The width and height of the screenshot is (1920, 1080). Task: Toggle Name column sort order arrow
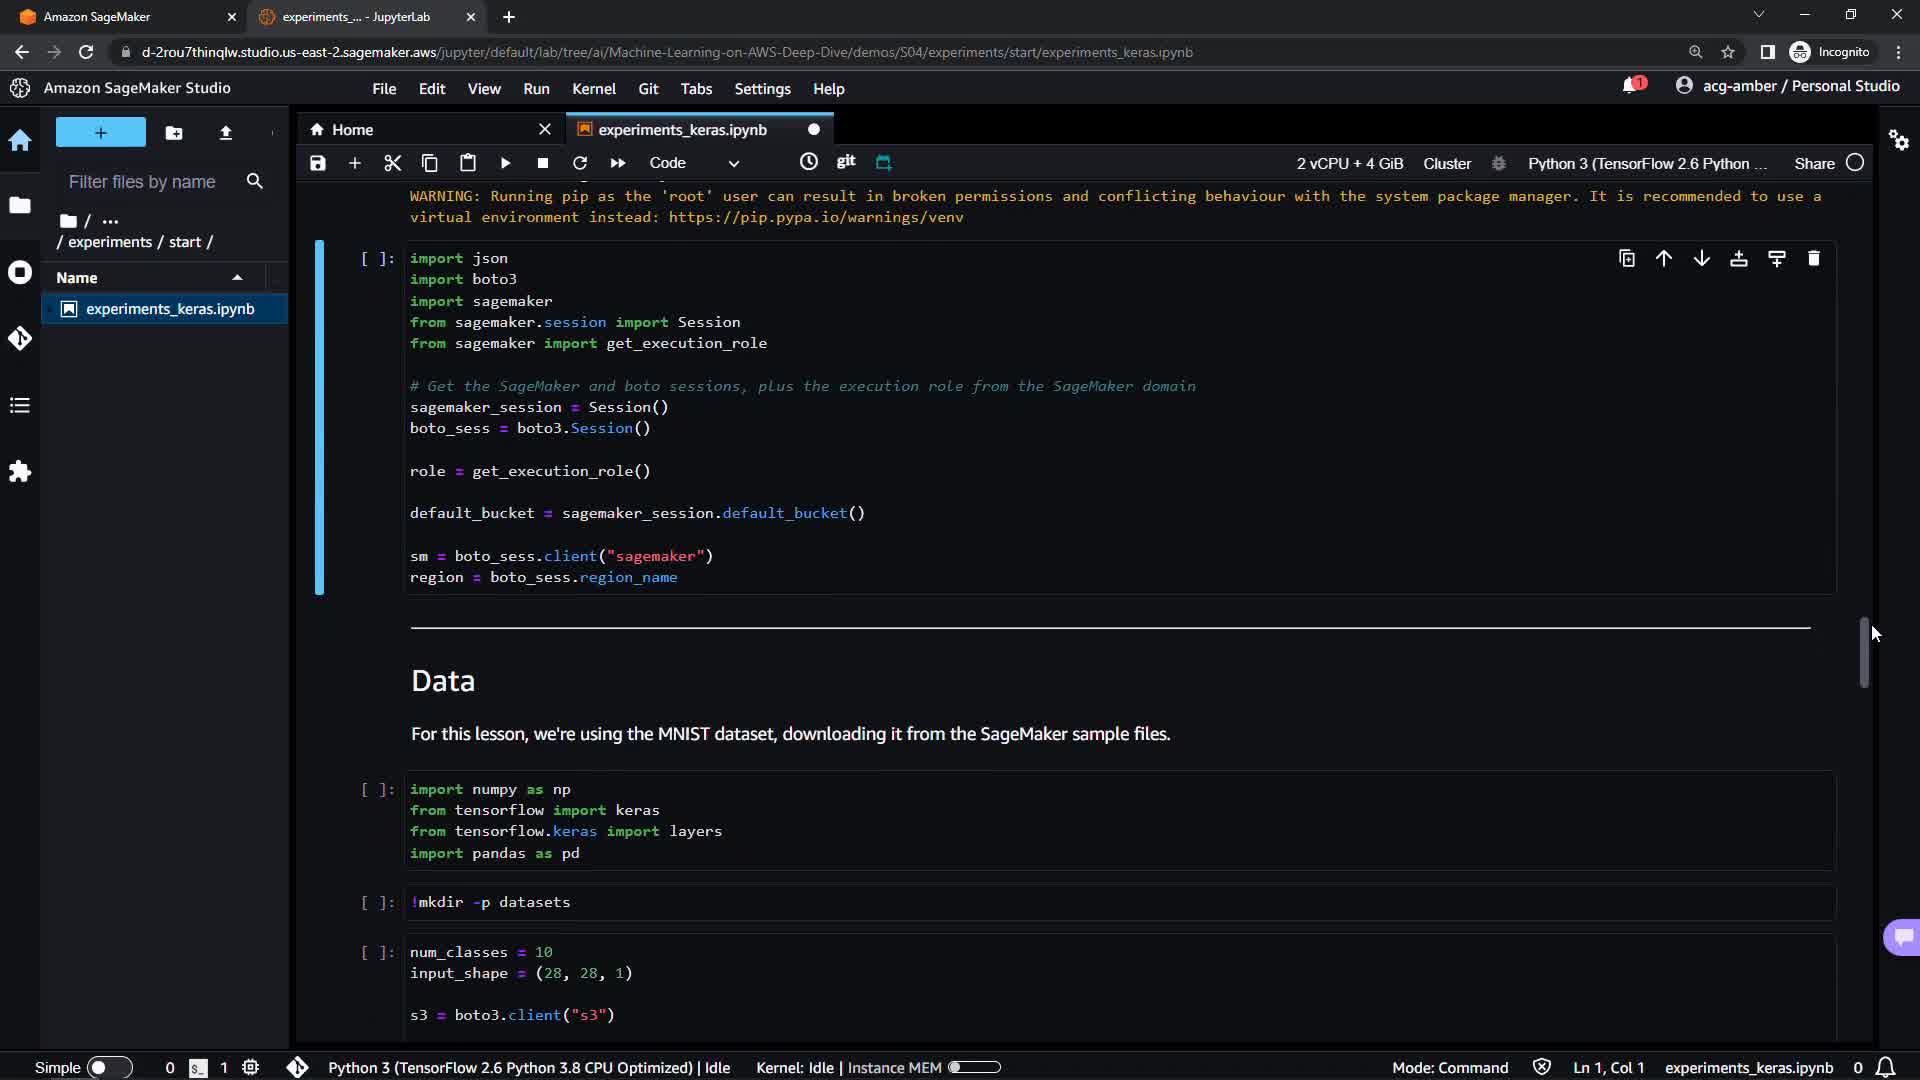tap(237, 278)
